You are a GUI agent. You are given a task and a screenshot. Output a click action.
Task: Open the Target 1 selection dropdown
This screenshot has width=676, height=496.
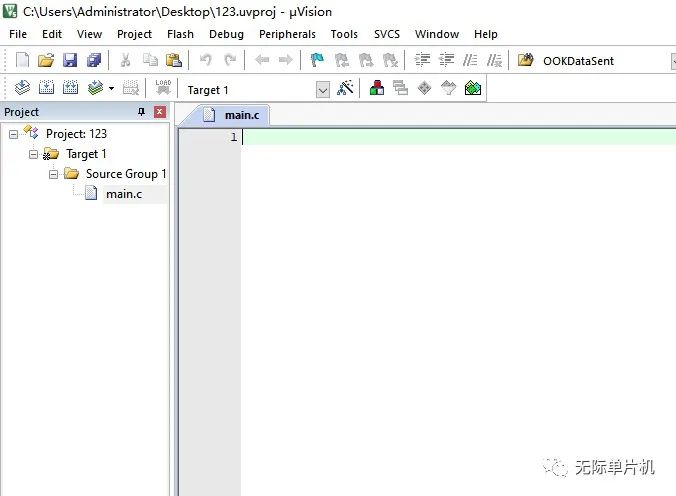[322, 90]
